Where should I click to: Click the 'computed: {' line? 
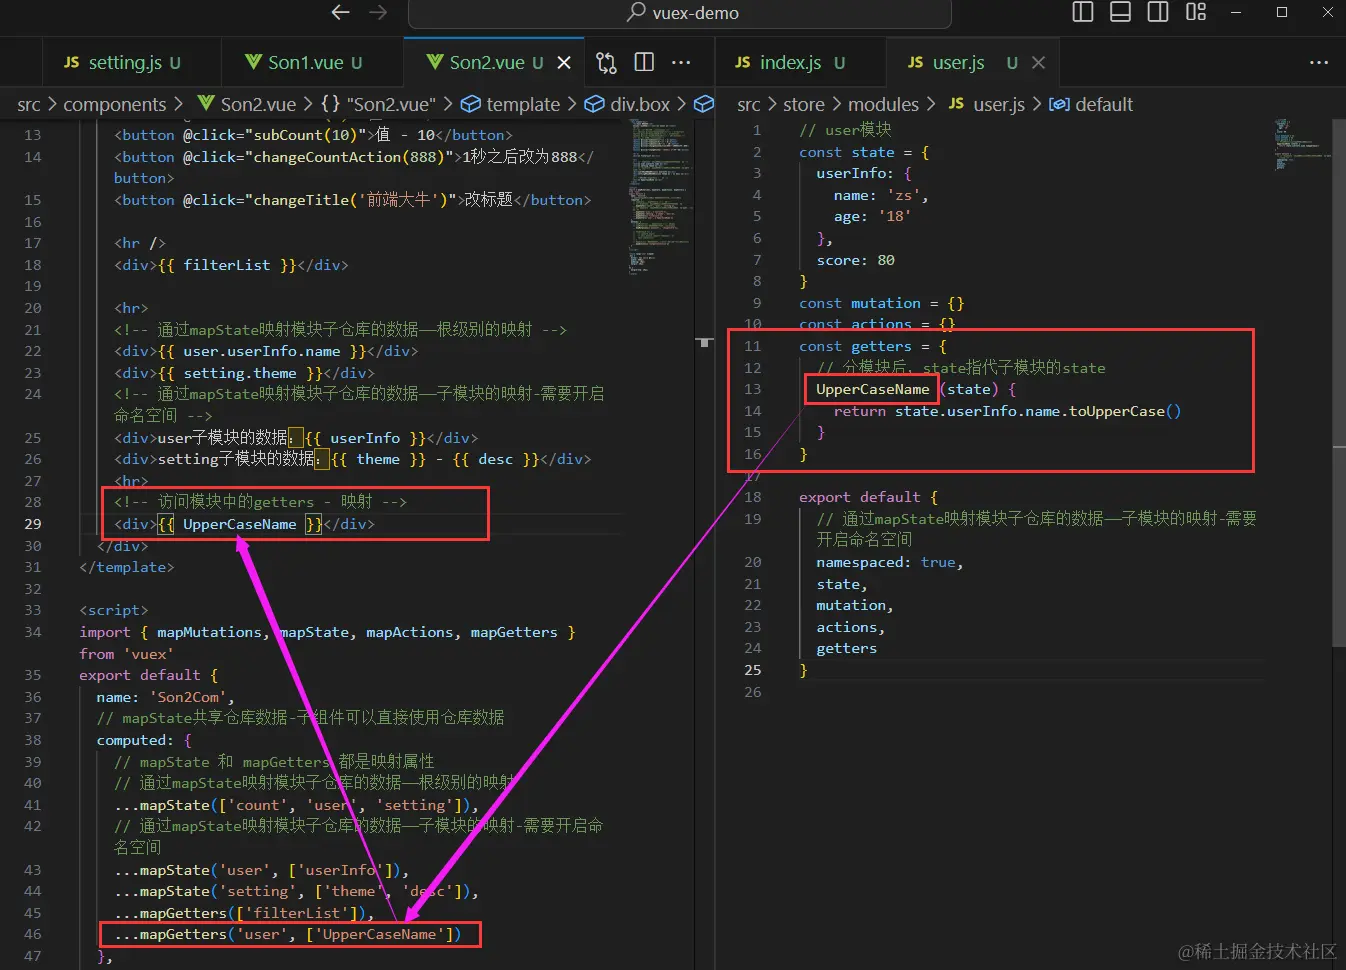144,740
